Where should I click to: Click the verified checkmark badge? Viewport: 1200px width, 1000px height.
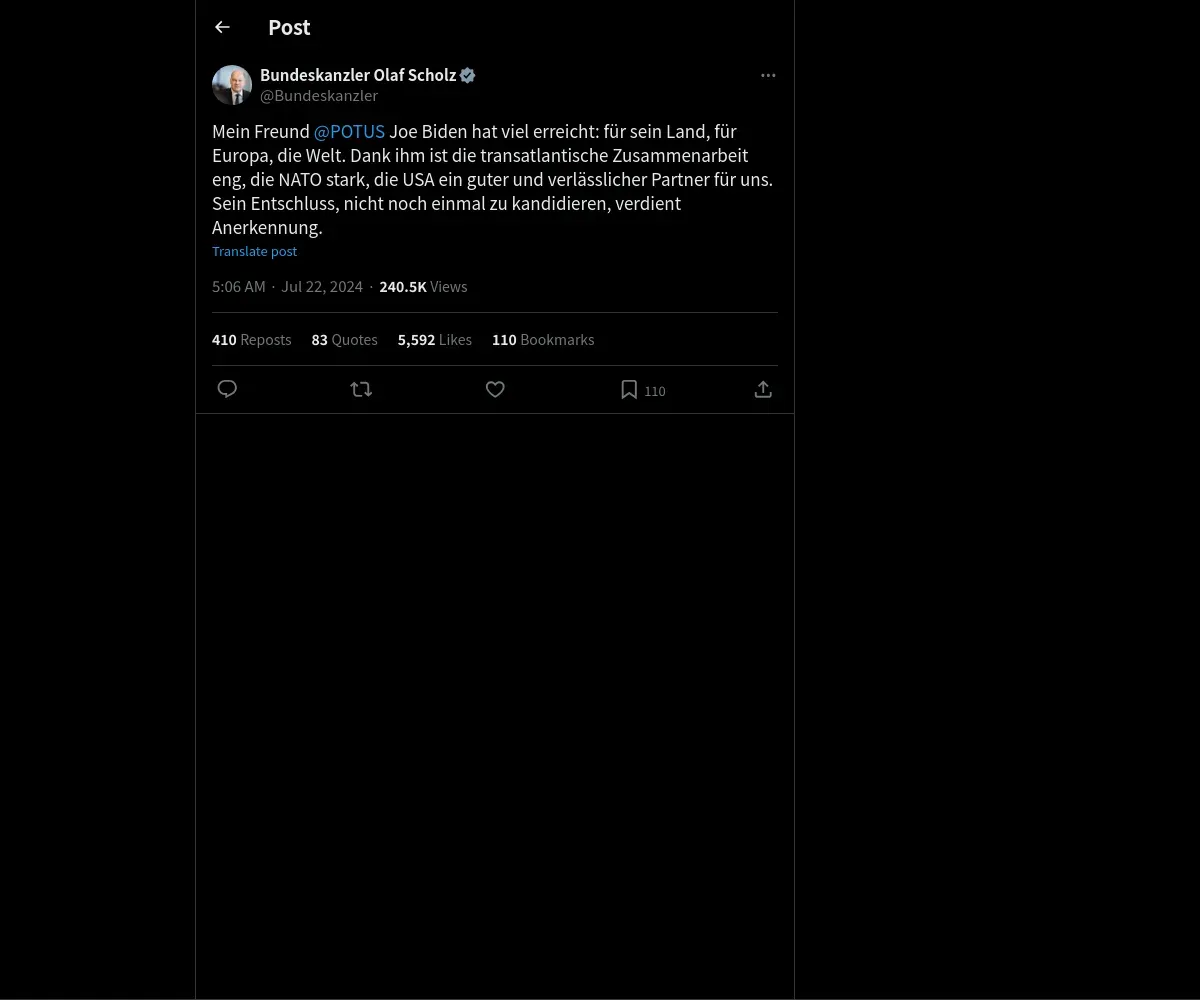[x=467, y=76]
